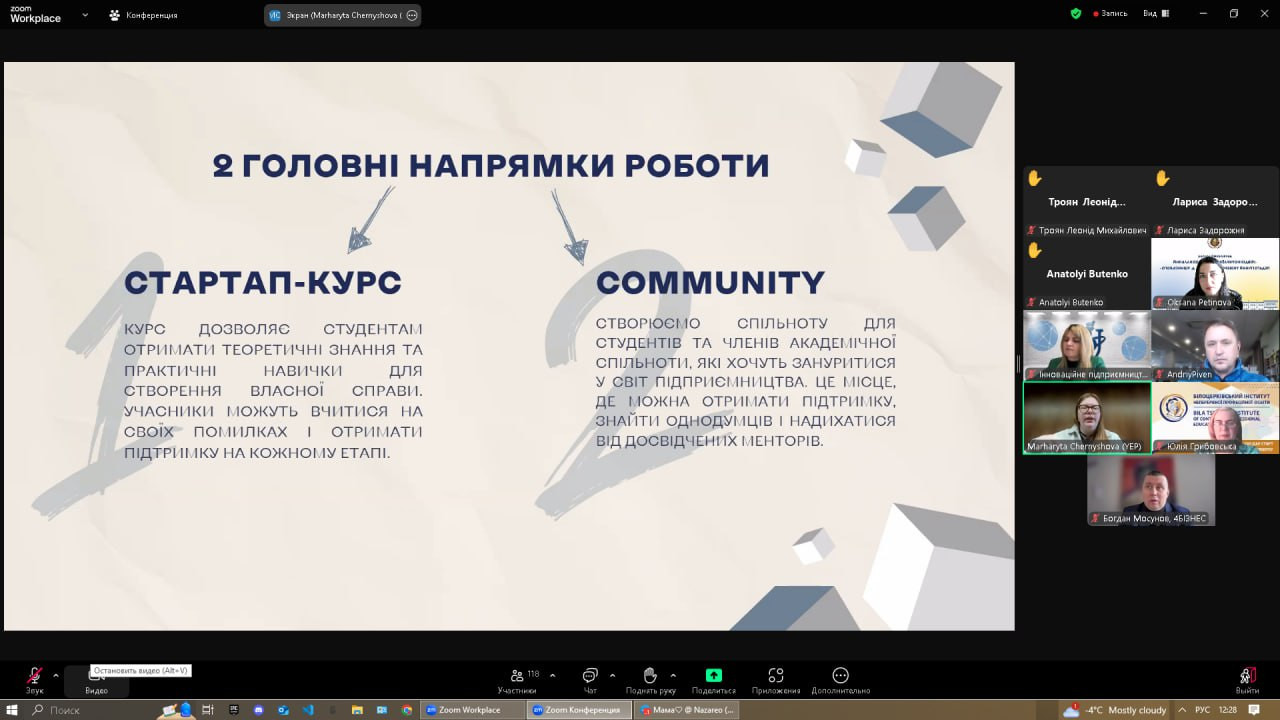Select Юлія Грибовська video tile
The height and width of the screenshot is (720, 1280).
(1215, 418)
